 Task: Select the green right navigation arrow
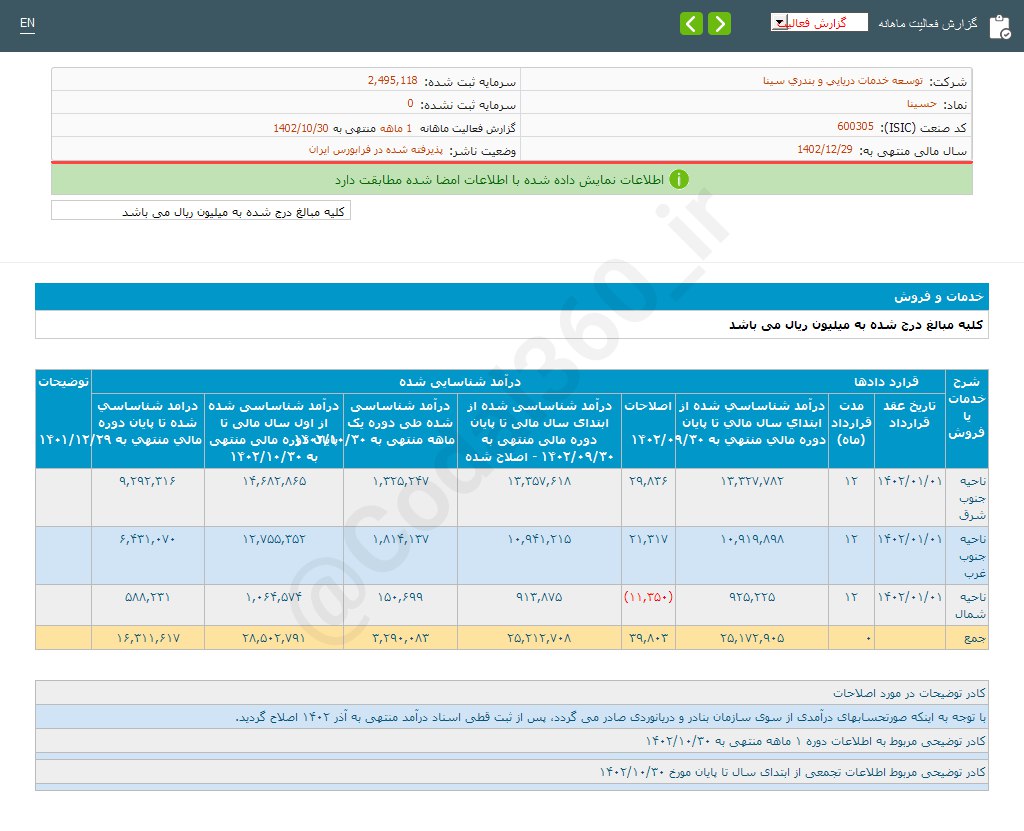[x=718, y=22]
